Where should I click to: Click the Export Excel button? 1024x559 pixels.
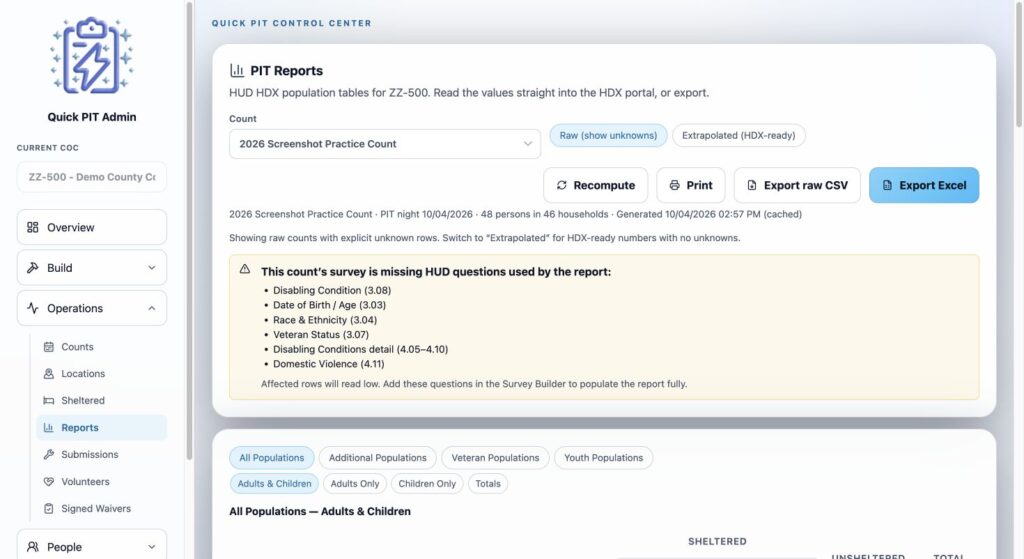pyautogui.click(x=924, y=185)
